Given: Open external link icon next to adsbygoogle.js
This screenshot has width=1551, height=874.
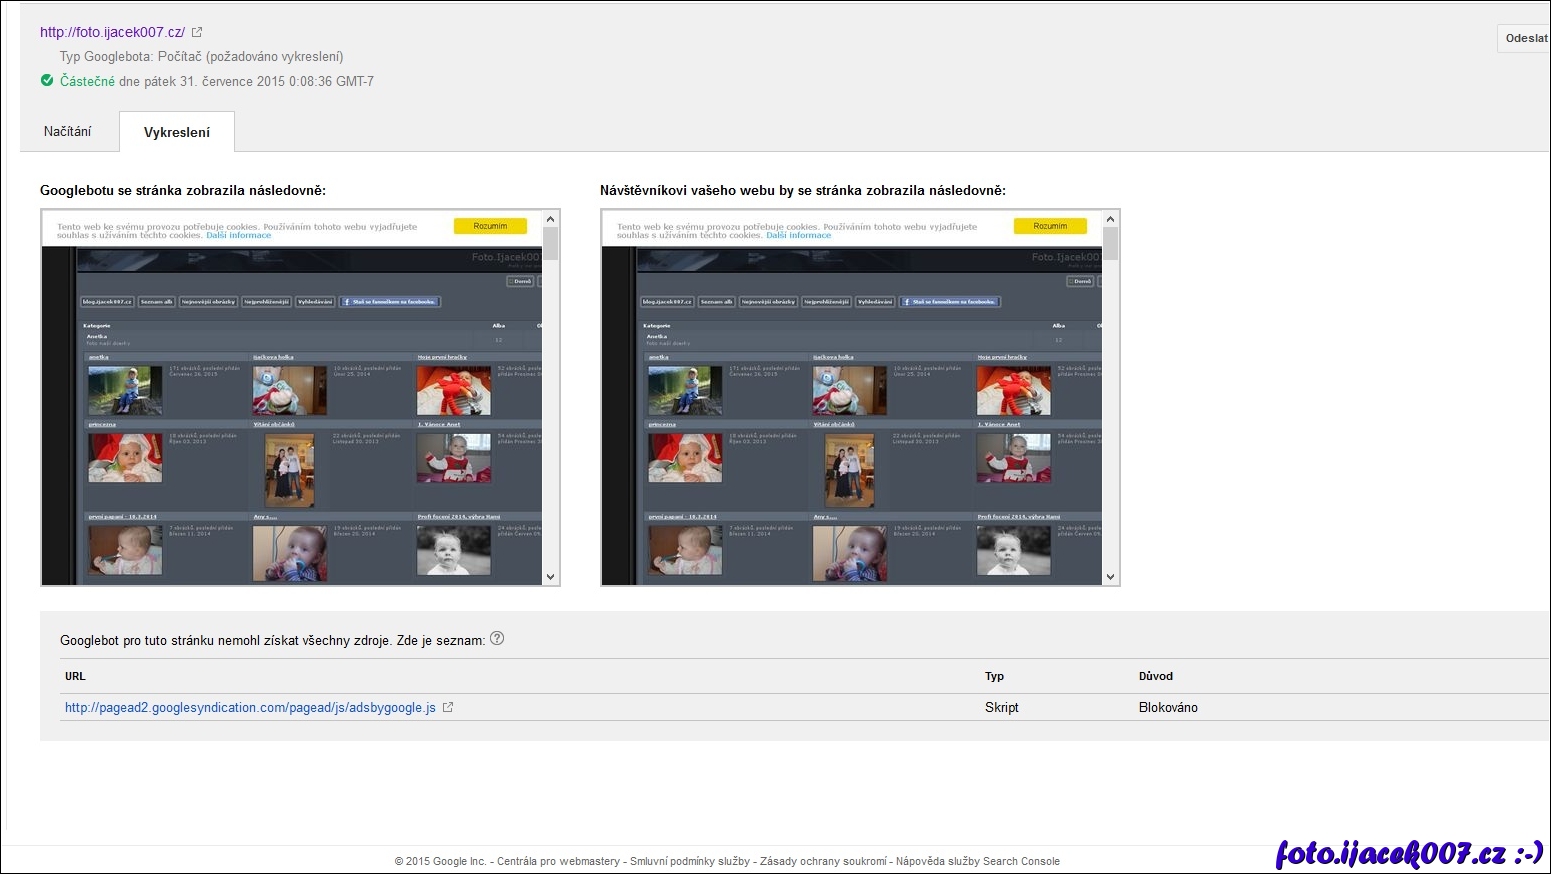Looking at the screenshot, I should point(448,707).
